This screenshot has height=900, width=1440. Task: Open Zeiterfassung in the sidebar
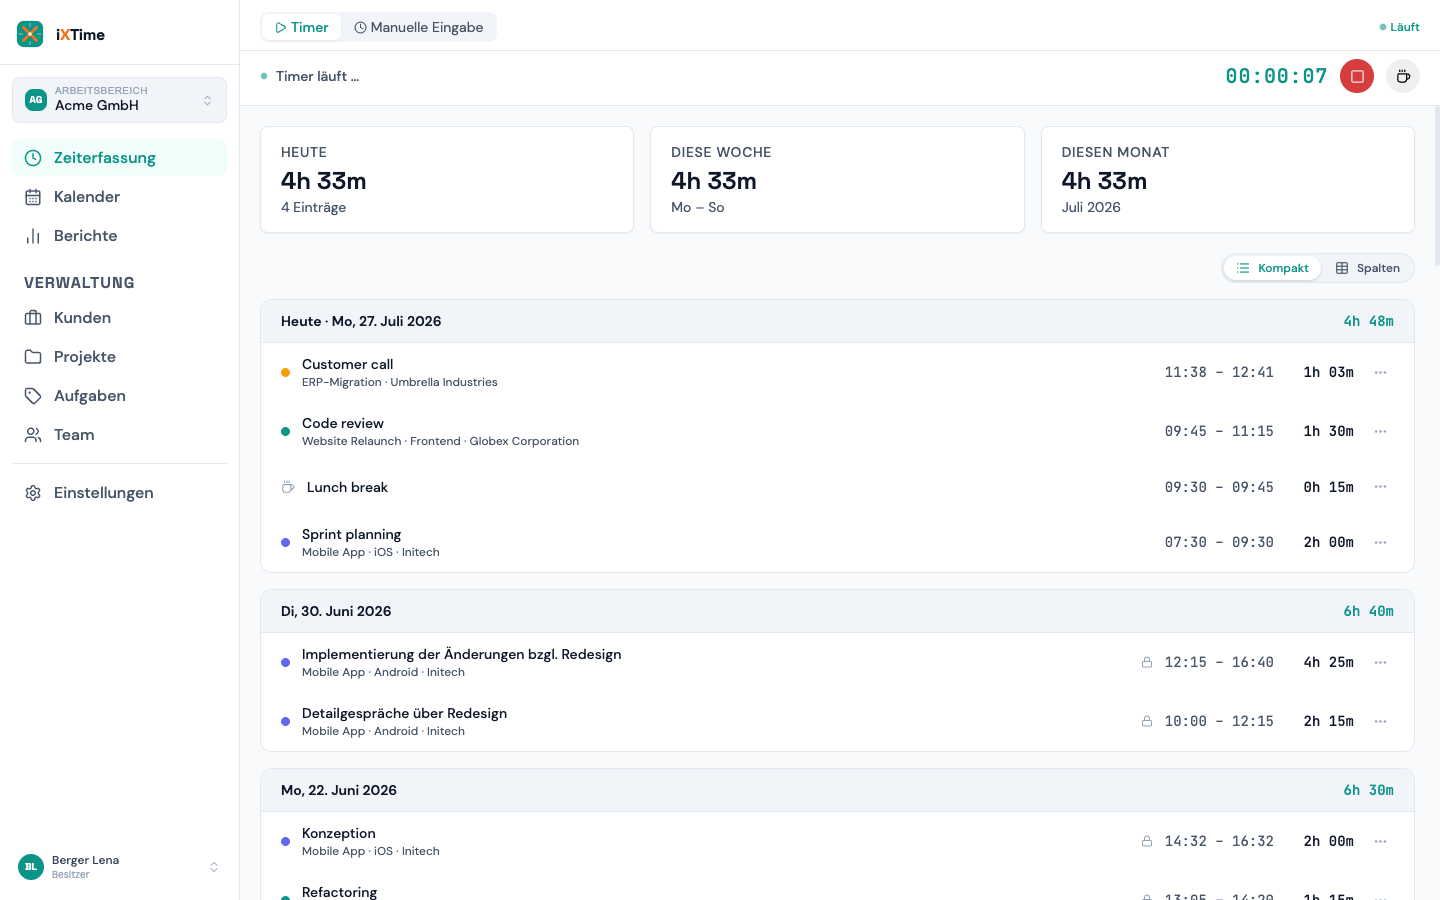(x=119, y=158)
